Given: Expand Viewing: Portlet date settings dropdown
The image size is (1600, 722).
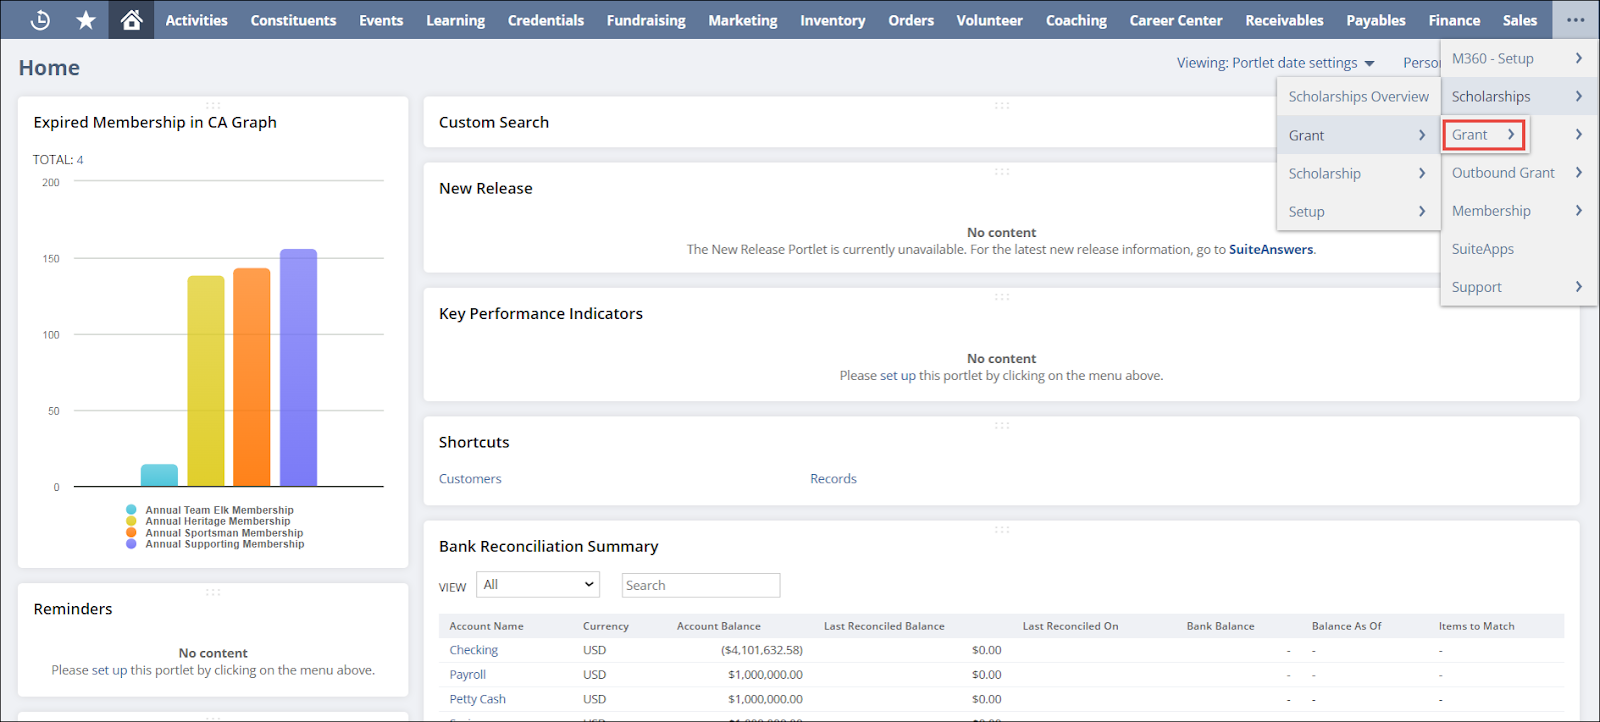Looking at the screenshot, I should (x=1275, y=63).
